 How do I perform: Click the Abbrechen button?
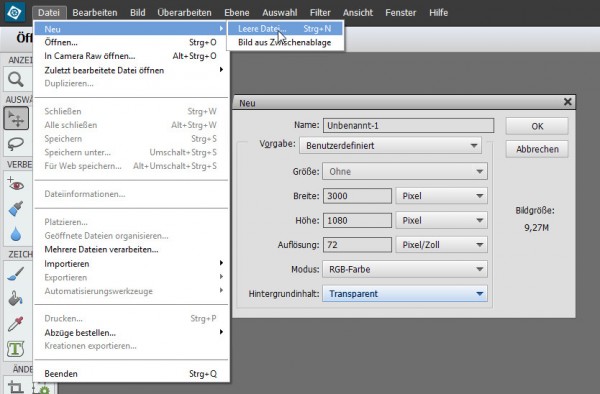tap(537, 149)
